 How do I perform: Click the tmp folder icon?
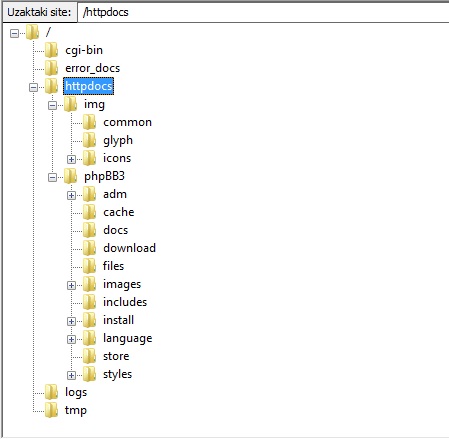point(52,410)
